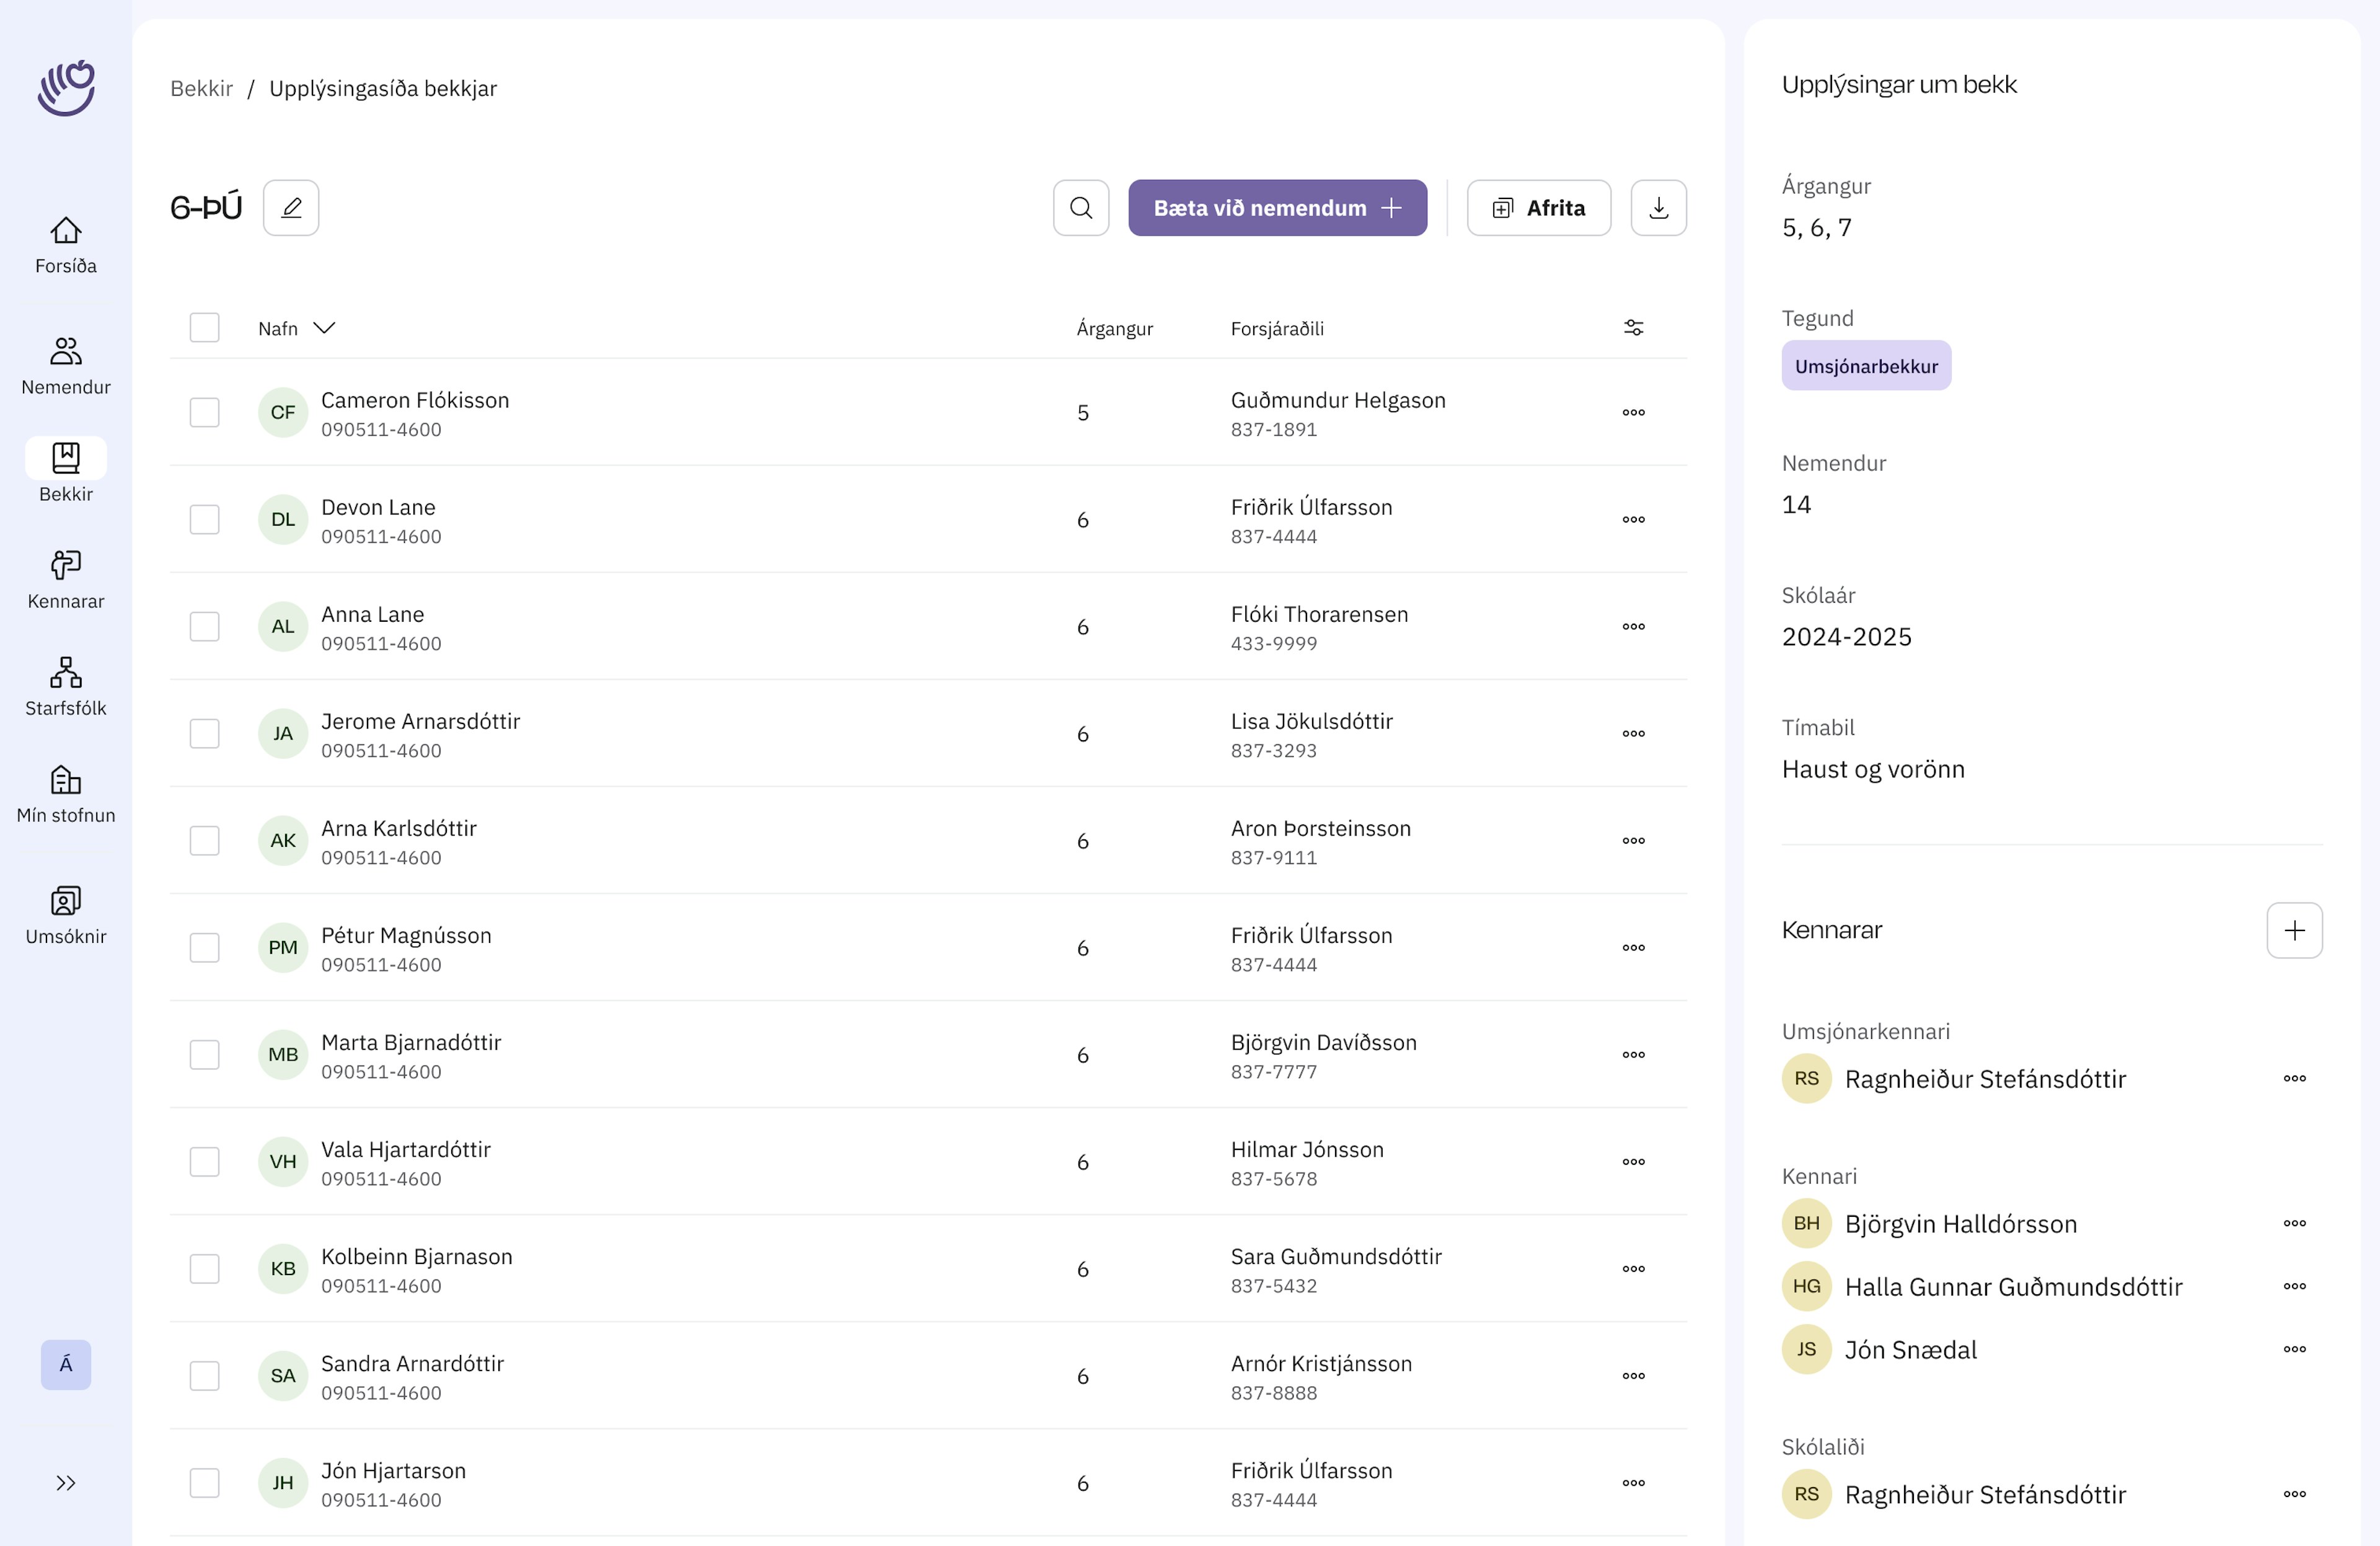Open options menu for teacher Jón Snædal

coord(2294,1349)
